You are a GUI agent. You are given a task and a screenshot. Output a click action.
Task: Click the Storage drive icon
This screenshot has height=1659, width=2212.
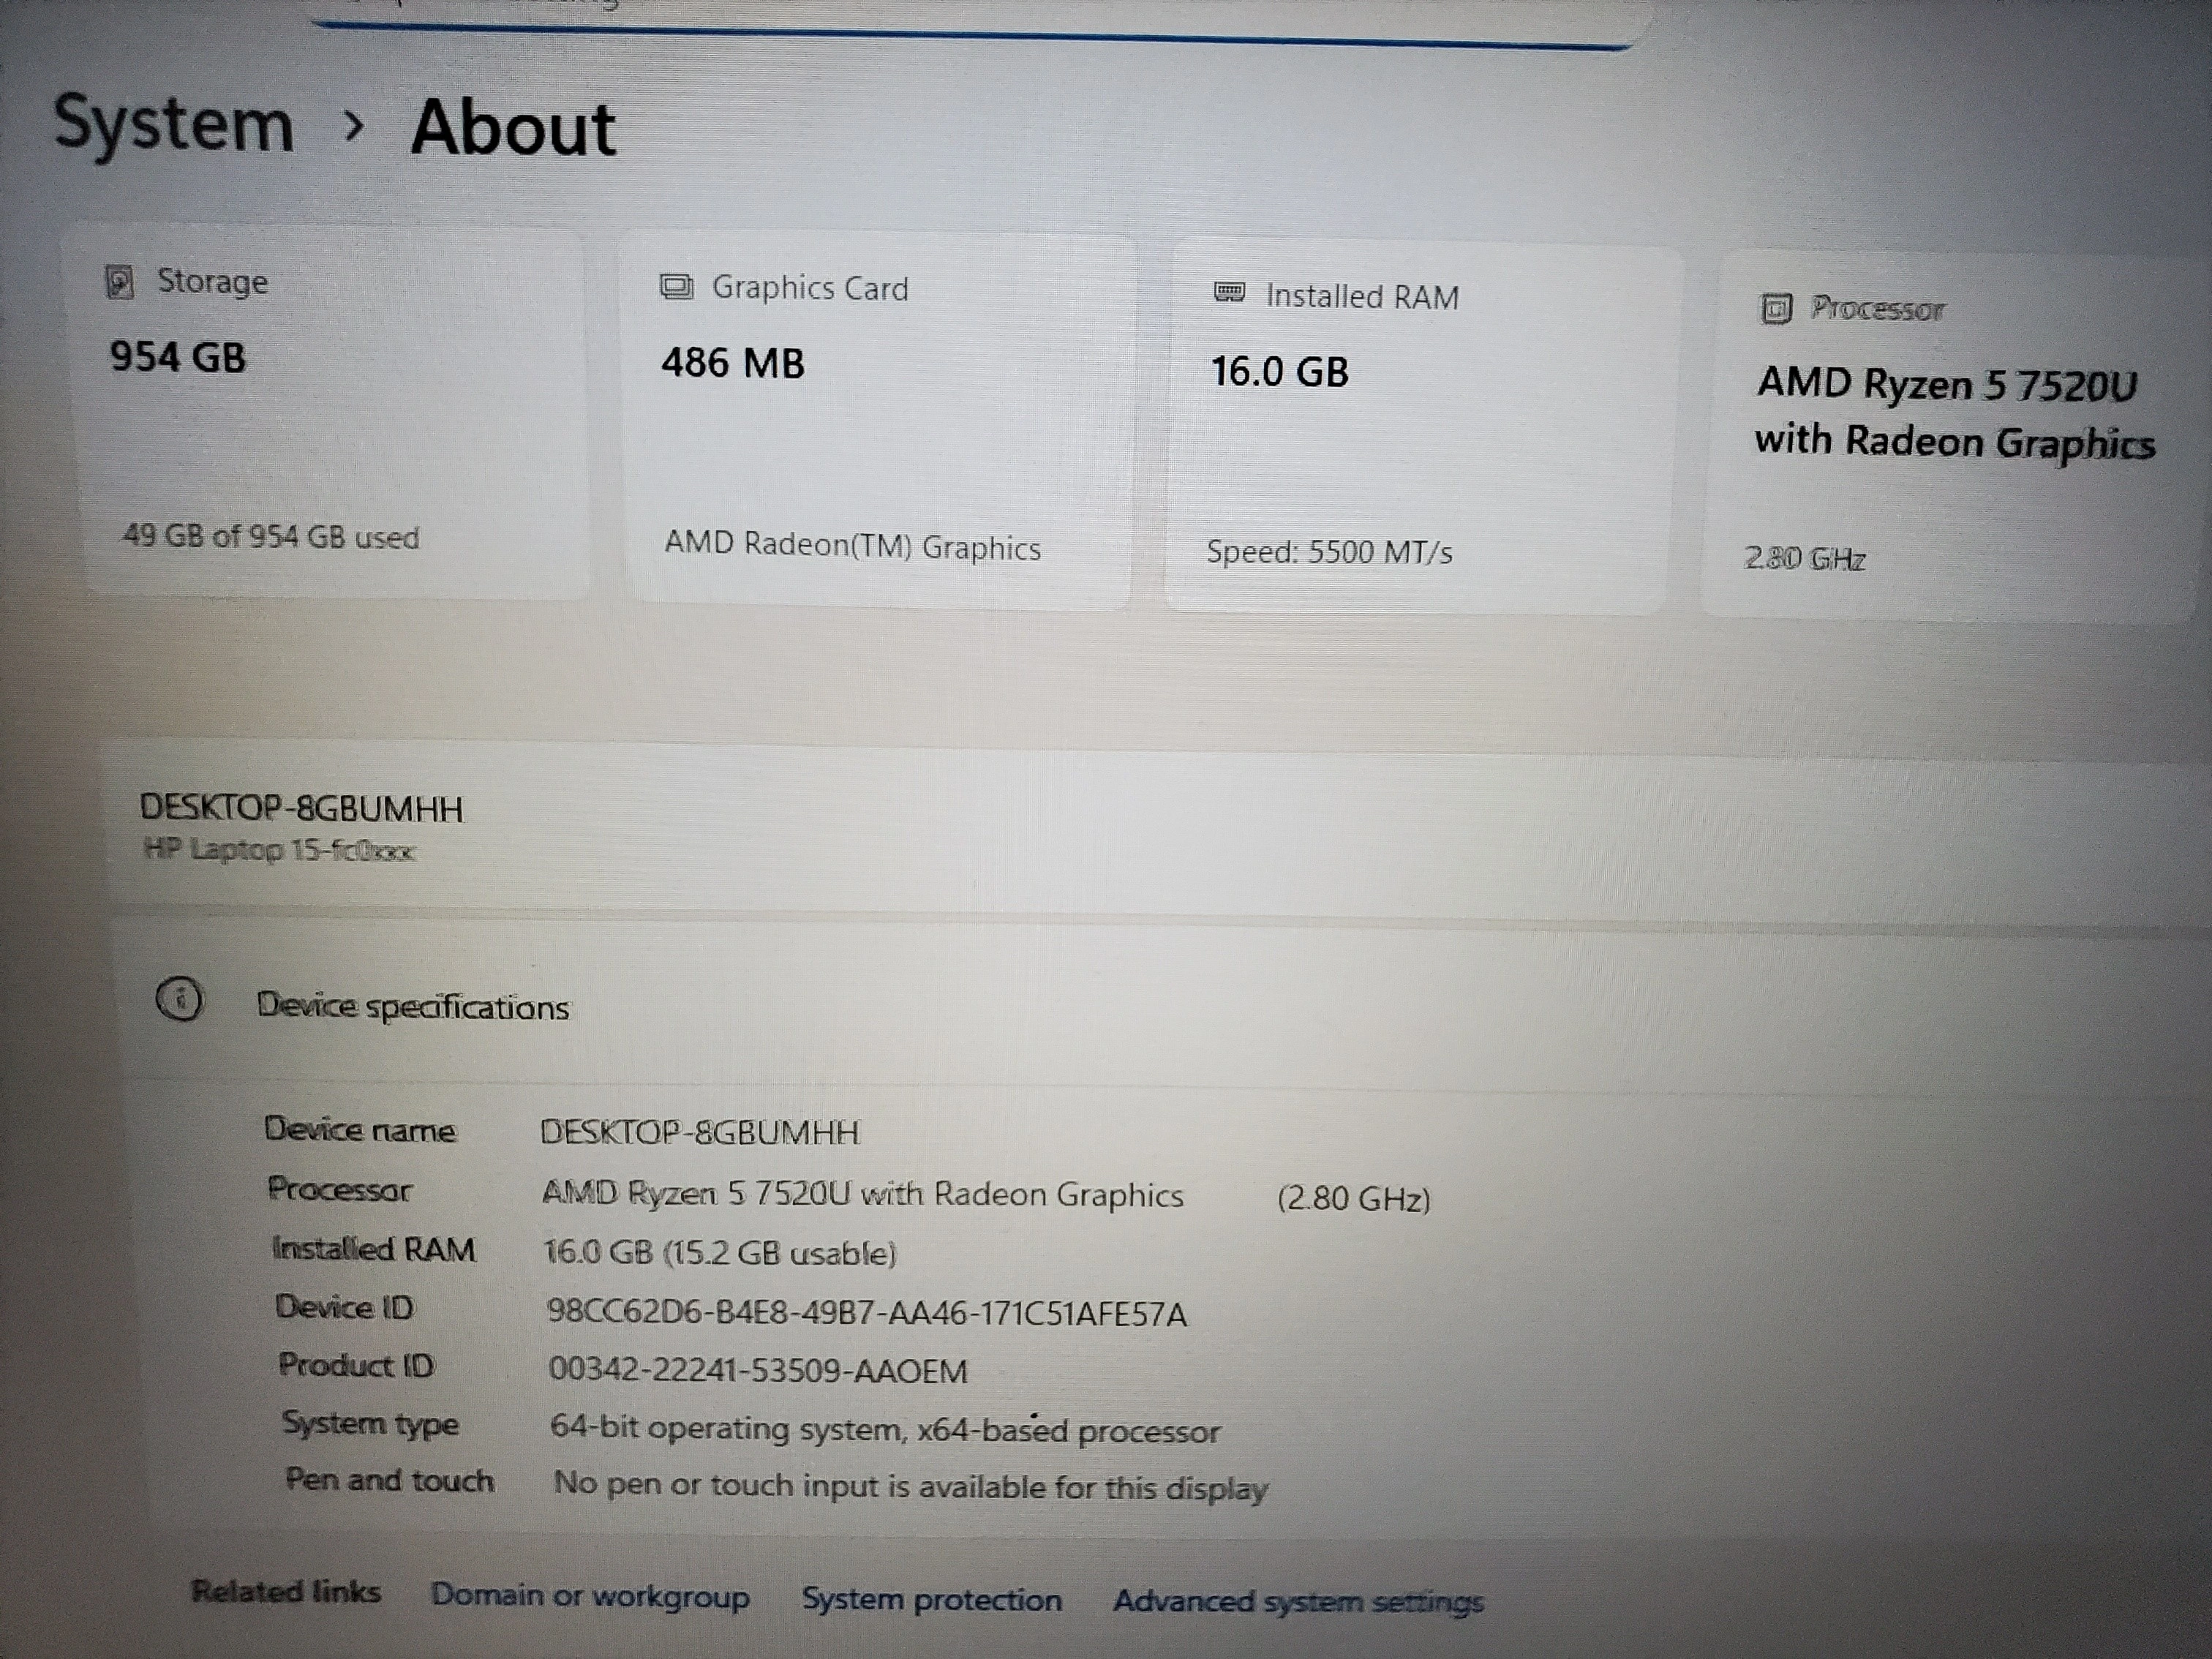click(x=119, y=282)
